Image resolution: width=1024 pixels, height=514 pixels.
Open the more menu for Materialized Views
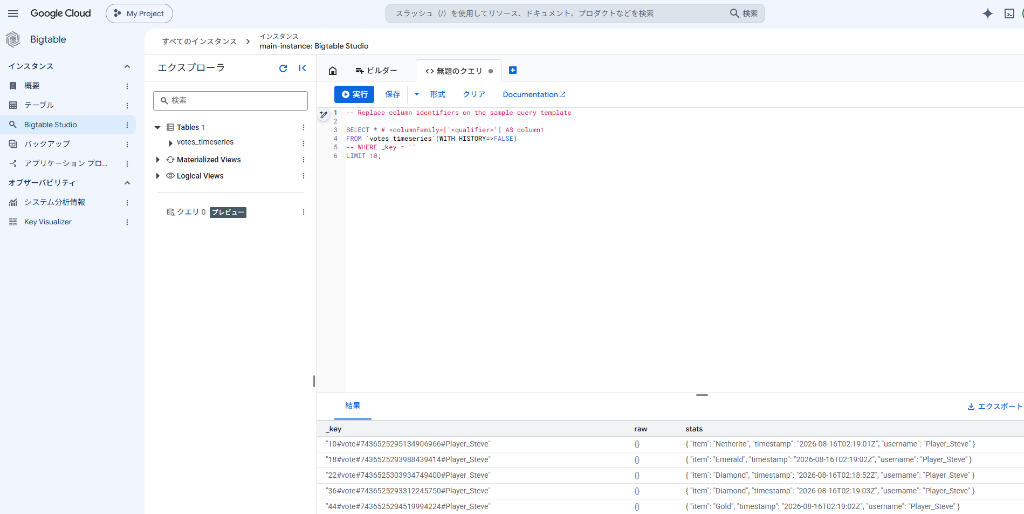click(303, 159)
